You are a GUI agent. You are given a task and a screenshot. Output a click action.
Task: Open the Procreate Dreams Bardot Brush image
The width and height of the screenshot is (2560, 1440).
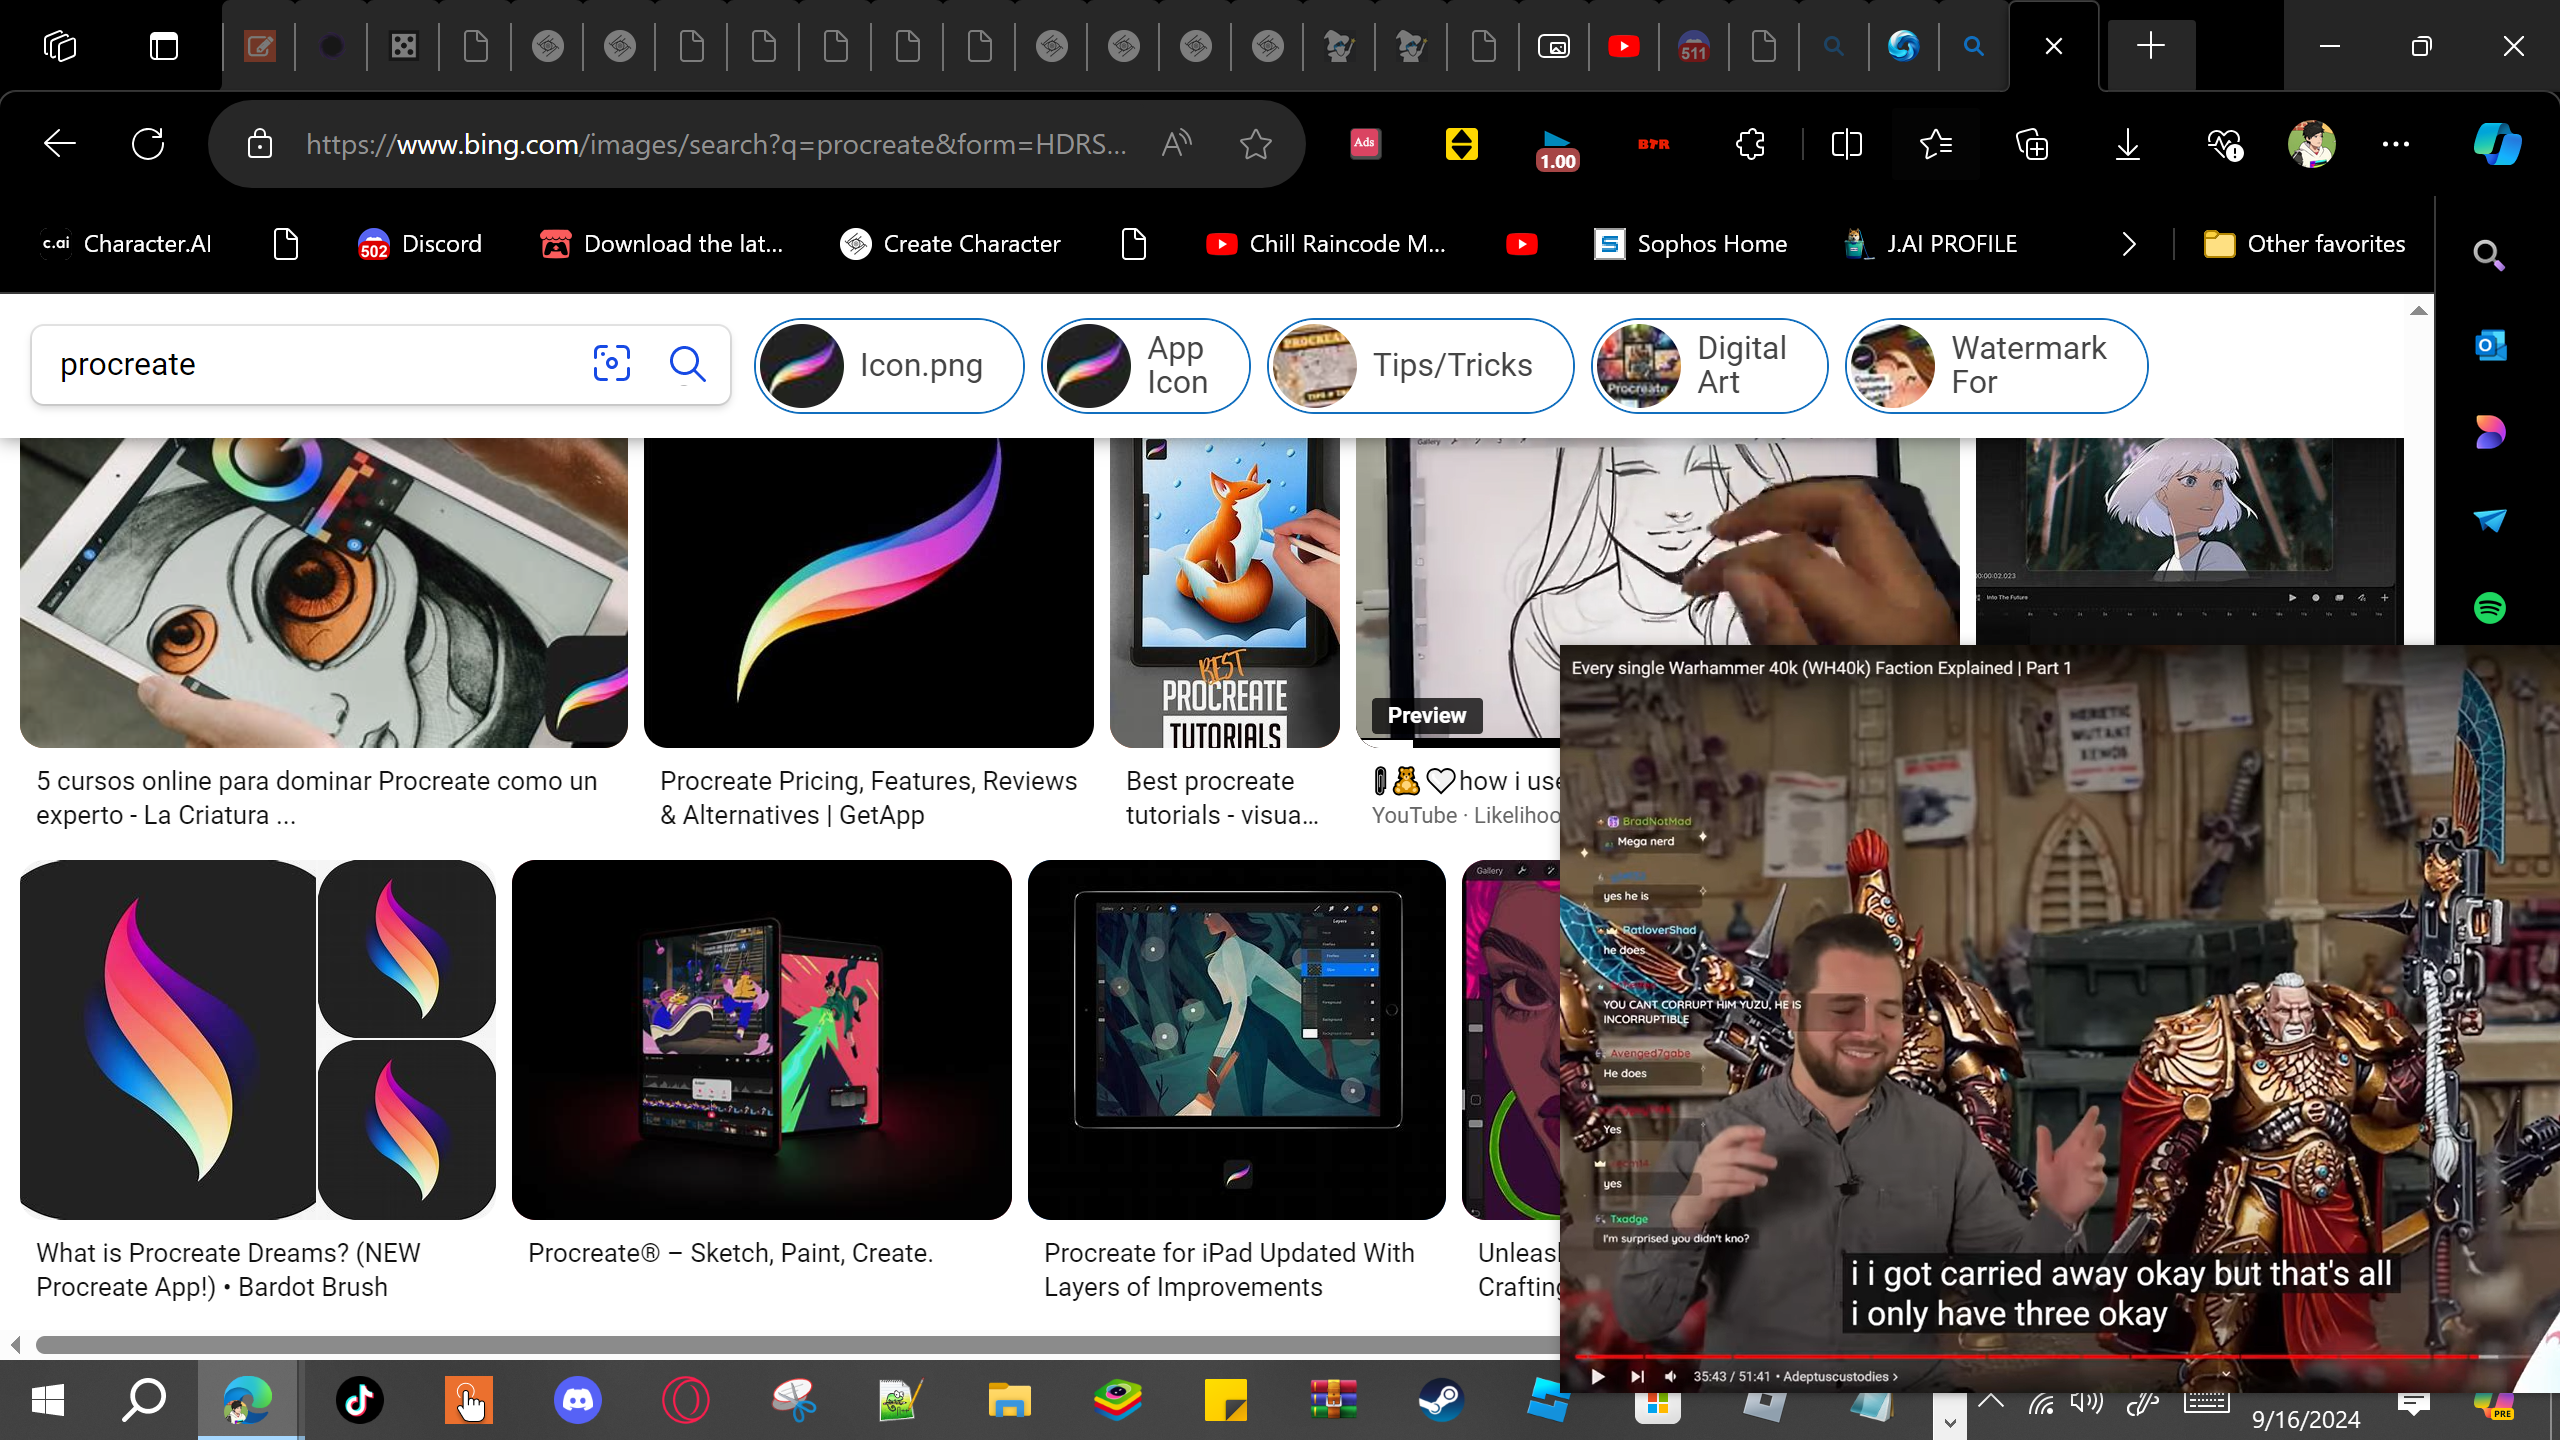(258, 1040)
